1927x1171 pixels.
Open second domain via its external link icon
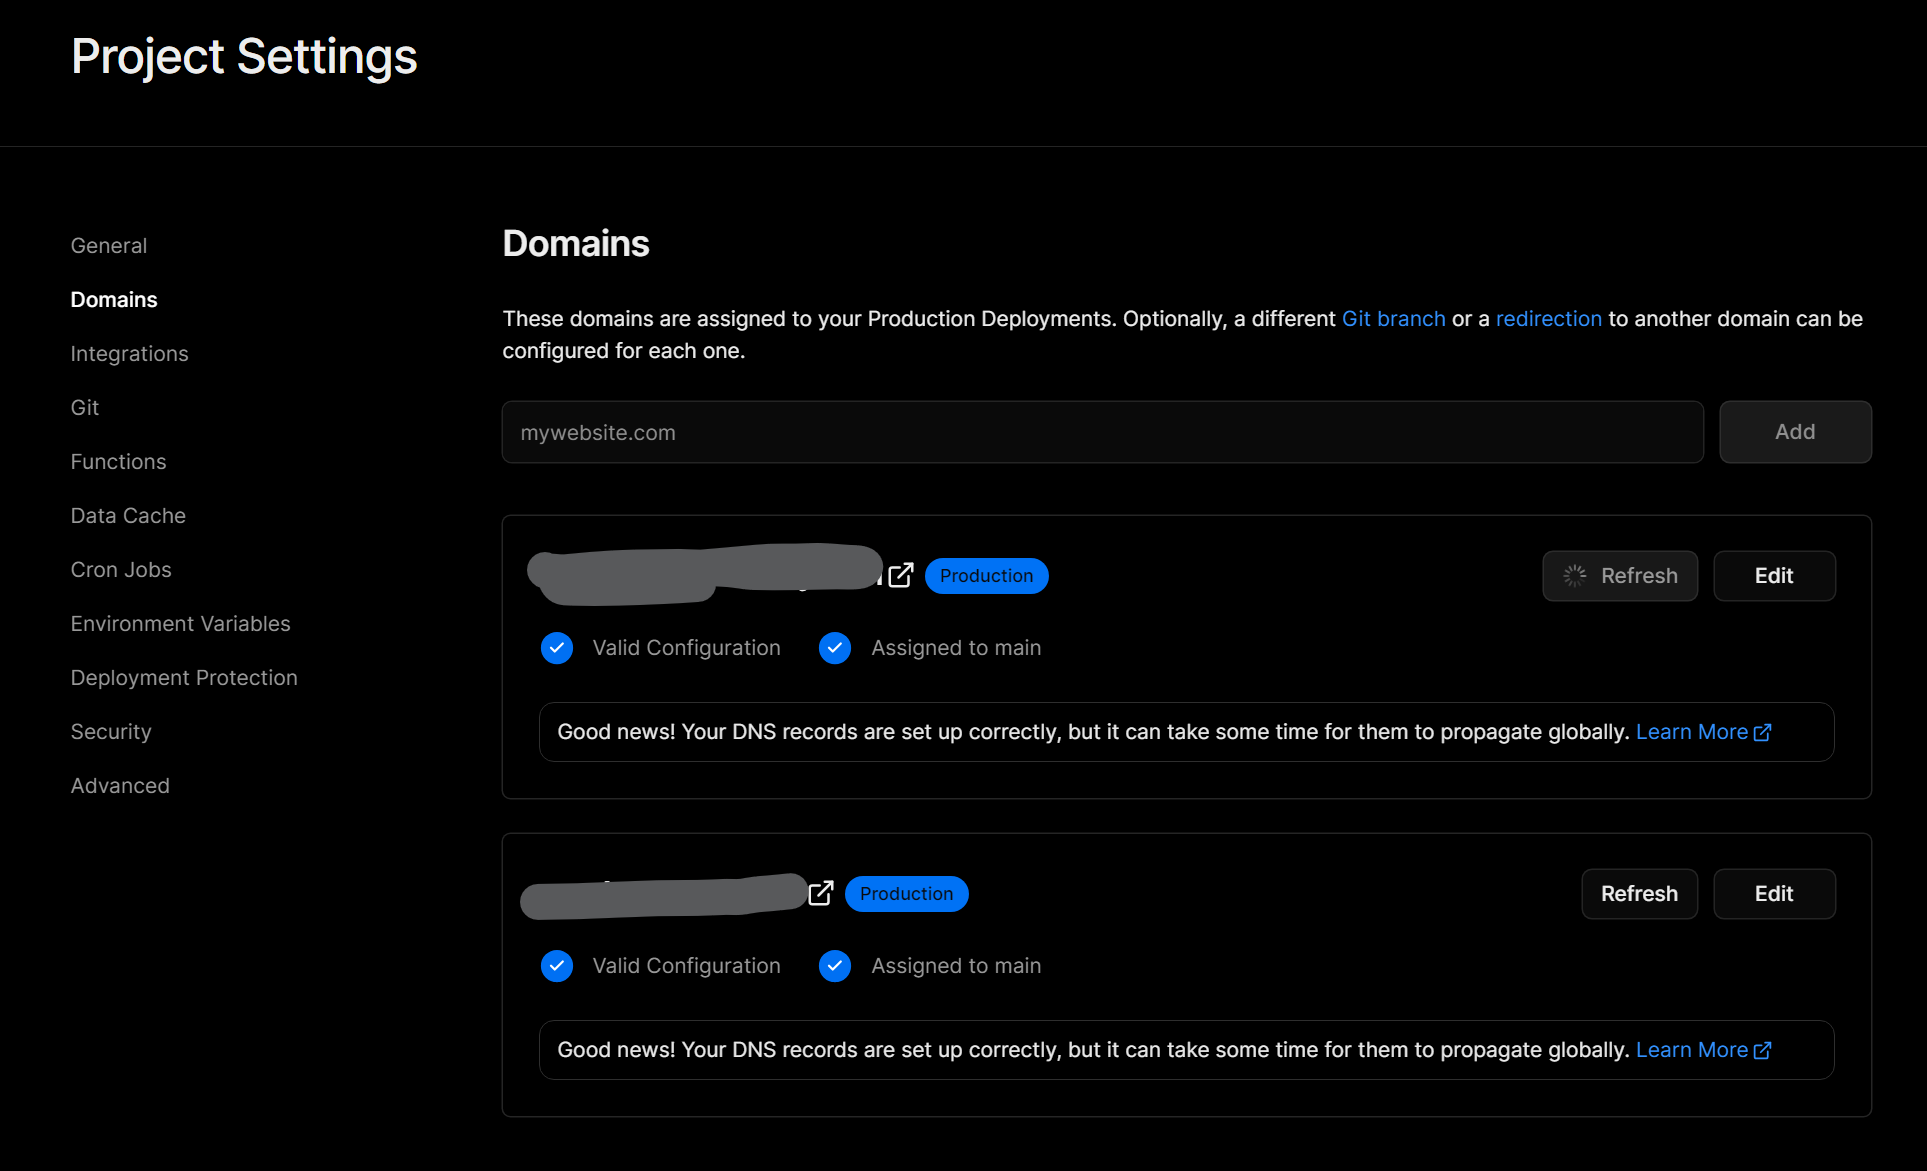[821, 893]
